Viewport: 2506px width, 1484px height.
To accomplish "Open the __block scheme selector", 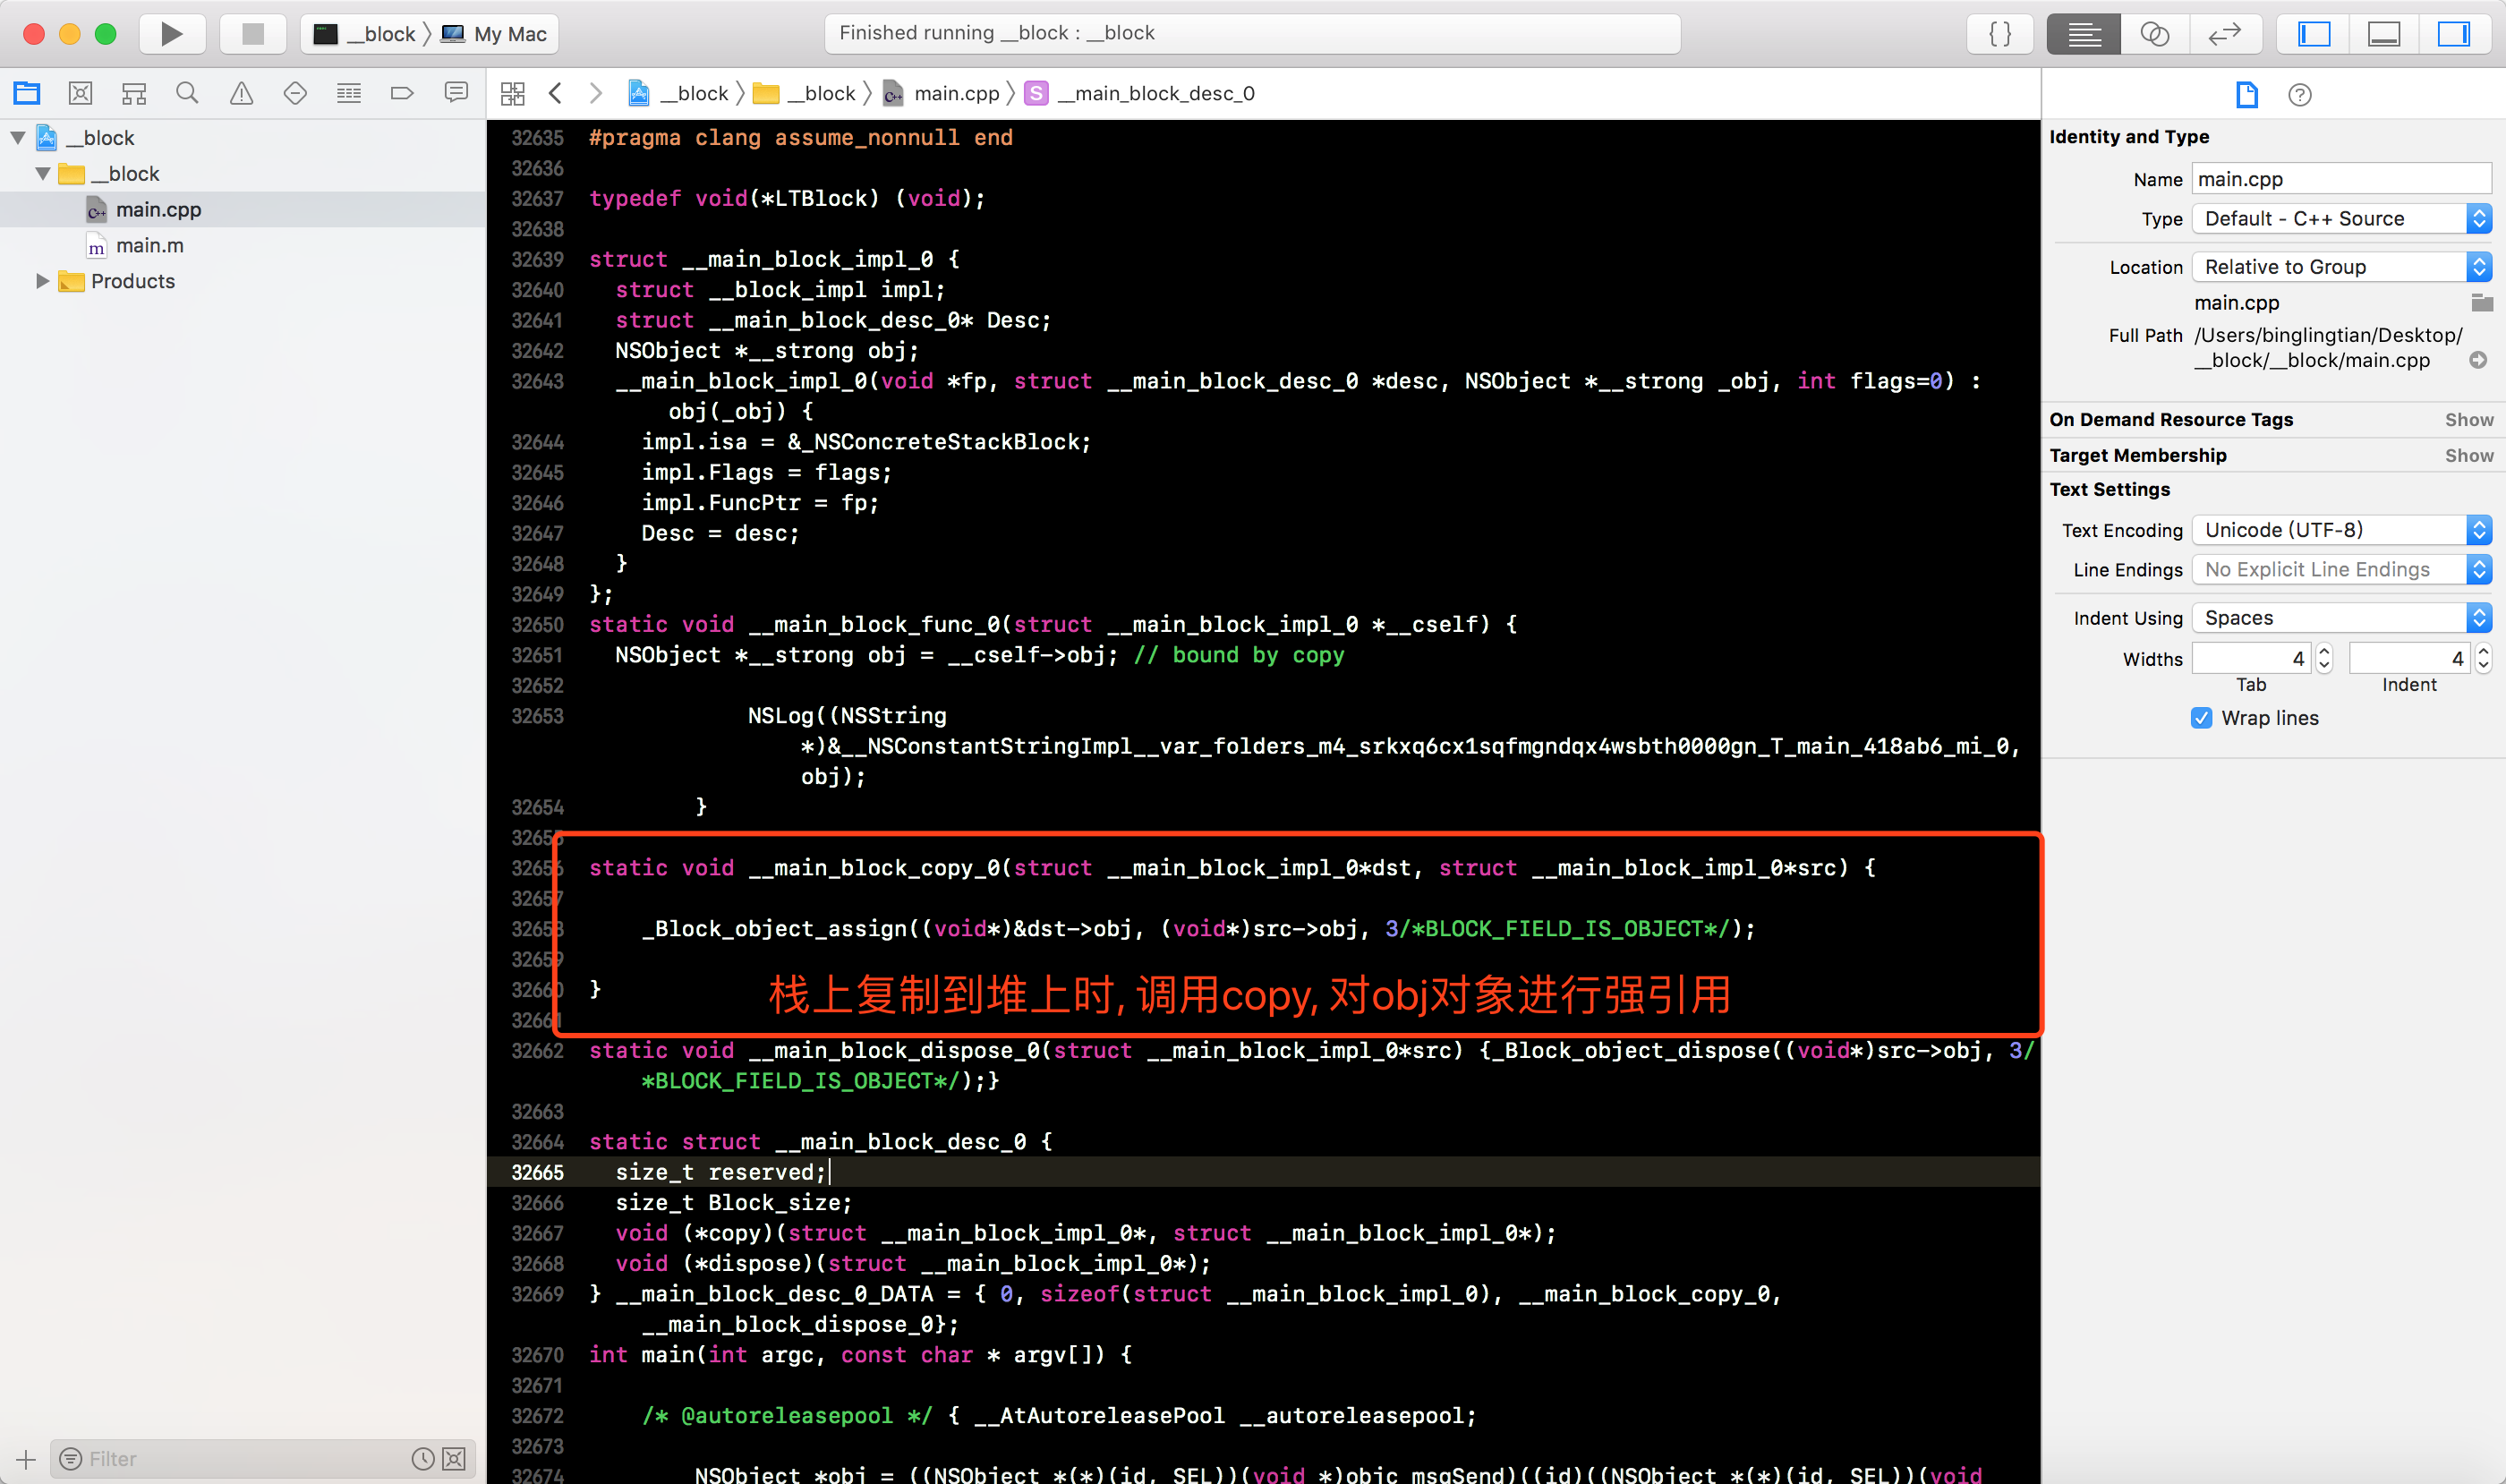I will coord(365,34).
